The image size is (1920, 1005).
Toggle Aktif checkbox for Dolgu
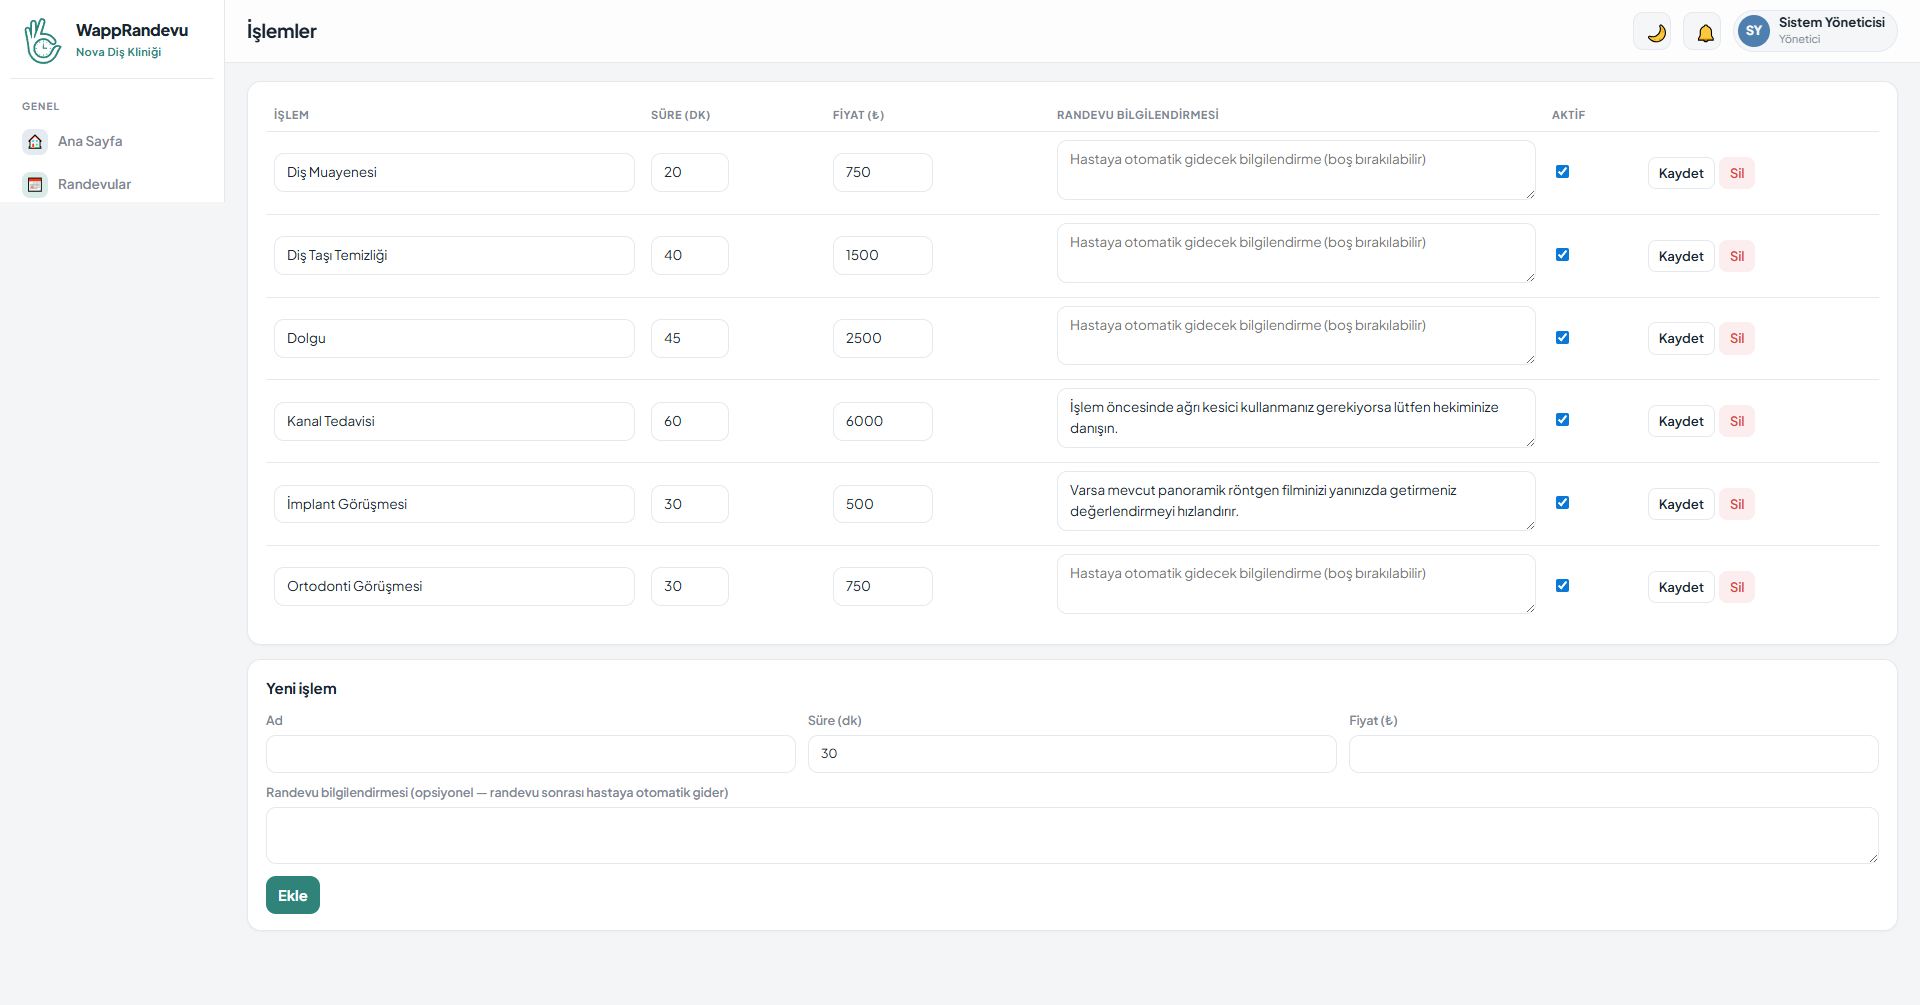pyautogui.click(x=1562, y=338)
